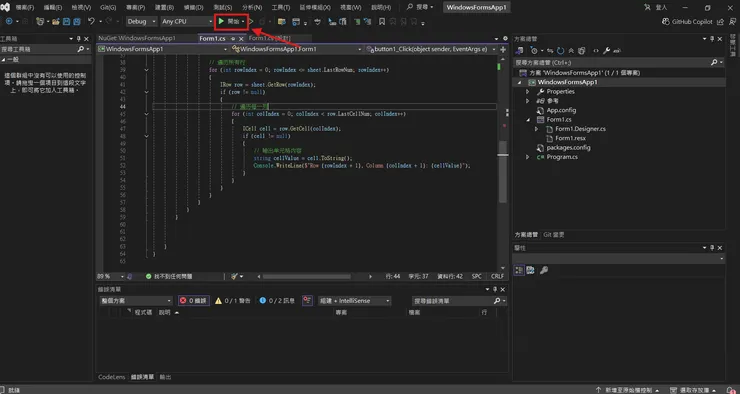Open the Error List scope dropdown
The height and width of the screenshot is (394, 740).
coord(136,301)
